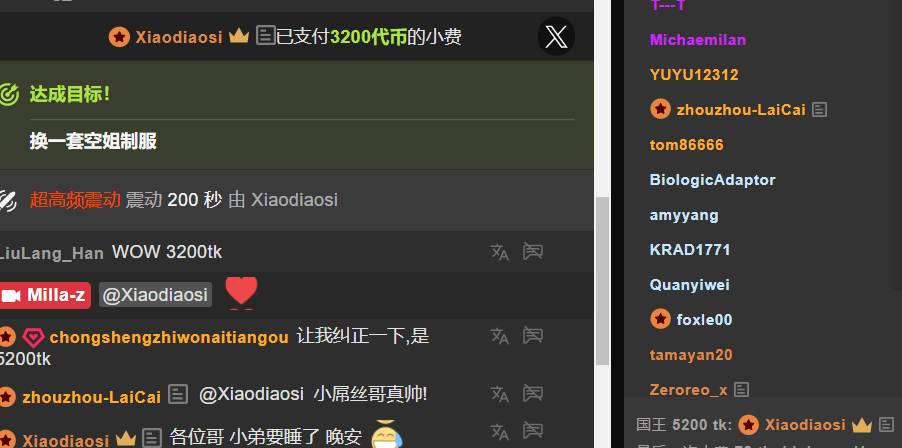The height and width of the screenshot is (448, 902).
Task: Click the chat panel vertical scrollbar
Action: point(602,281)
